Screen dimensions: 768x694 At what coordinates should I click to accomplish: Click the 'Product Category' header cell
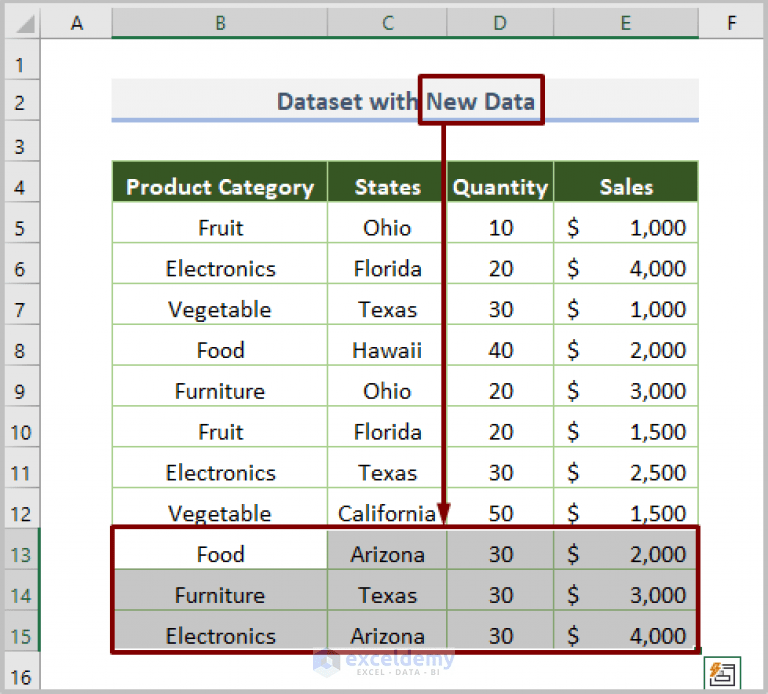(x=220, y=182)
